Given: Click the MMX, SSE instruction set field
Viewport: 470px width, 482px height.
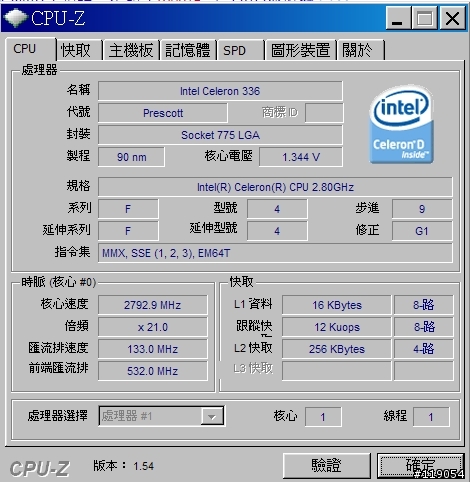Looking at the screenshot, I should click(275, 253).
